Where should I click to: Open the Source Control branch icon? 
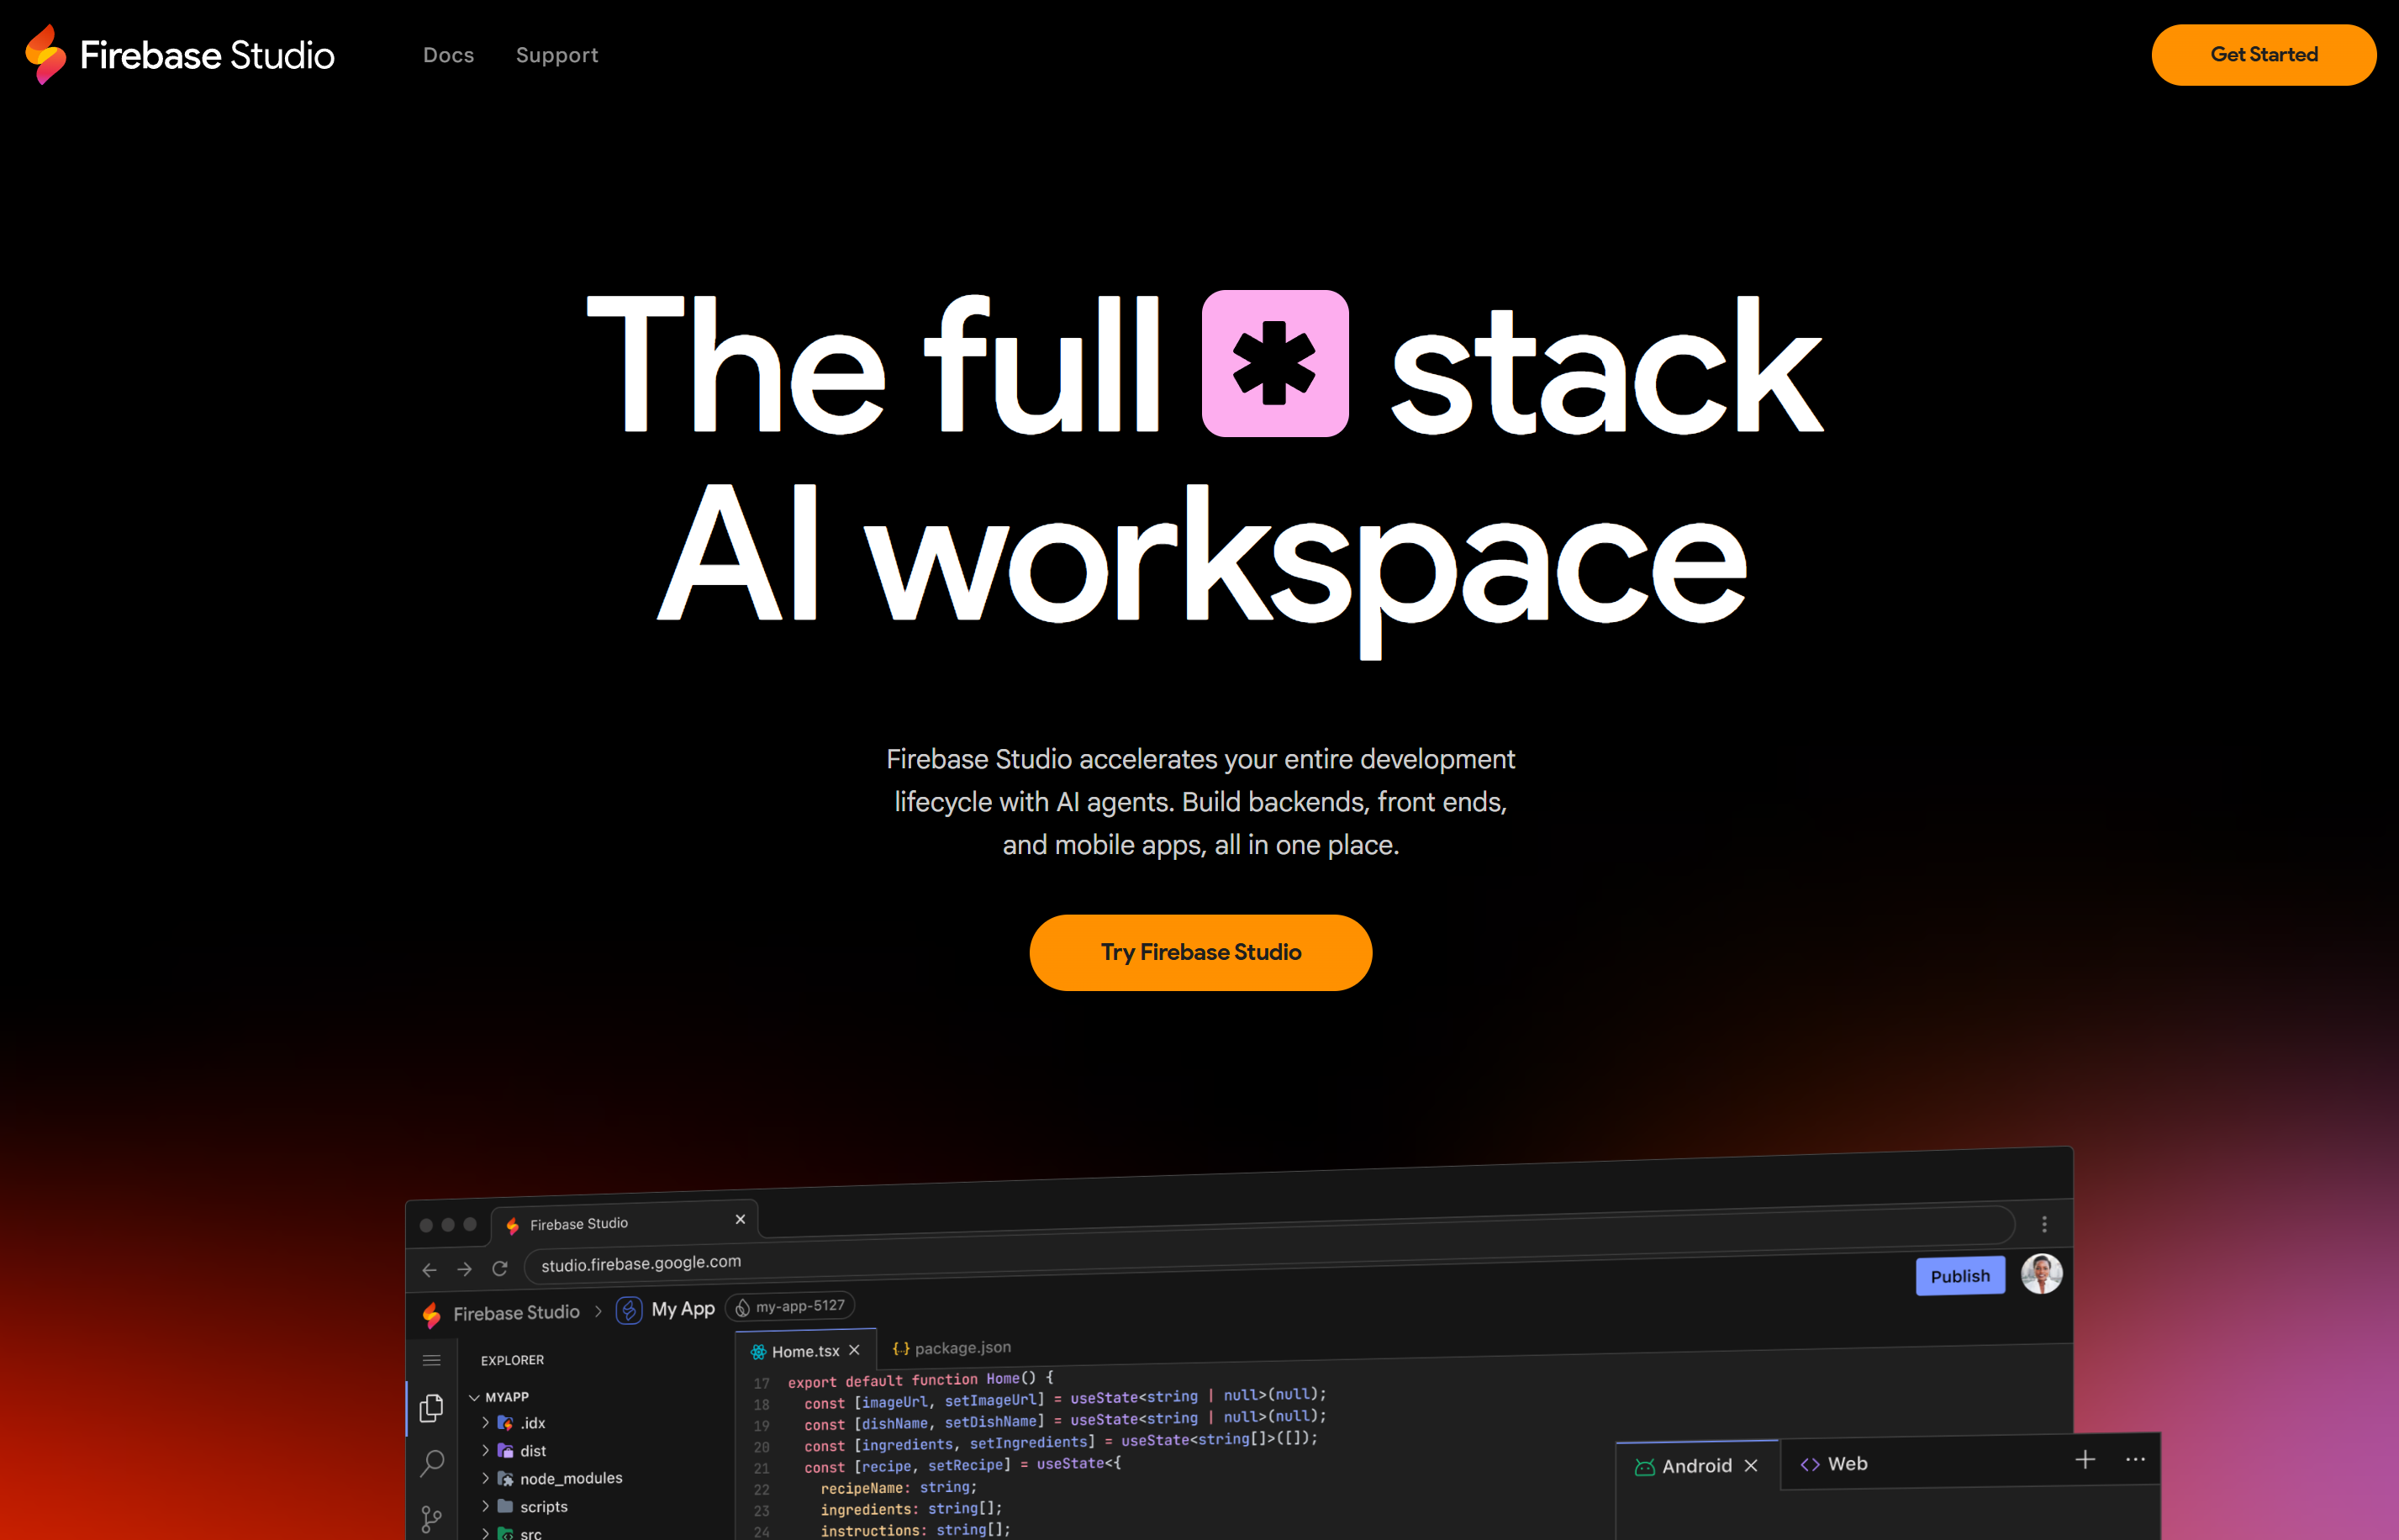click(431, 1519)
